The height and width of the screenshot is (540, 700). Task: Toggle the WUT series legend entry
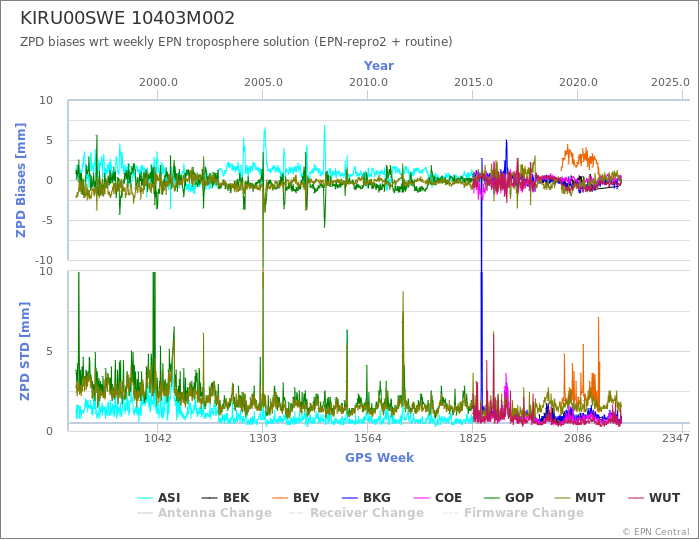coord(654,498)
